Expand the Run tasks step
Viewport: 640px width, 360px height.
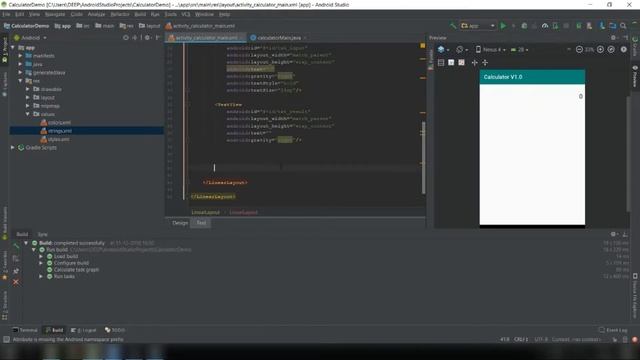pos(41,276)
